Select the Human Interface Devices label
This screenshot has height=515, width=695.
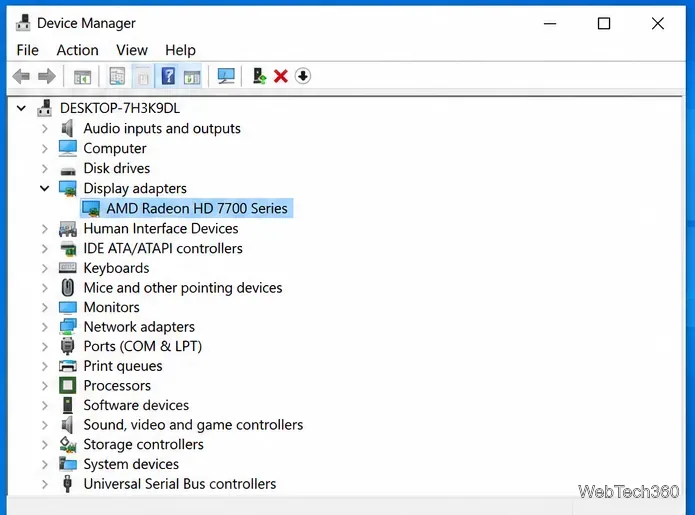[x=161, y=228]
